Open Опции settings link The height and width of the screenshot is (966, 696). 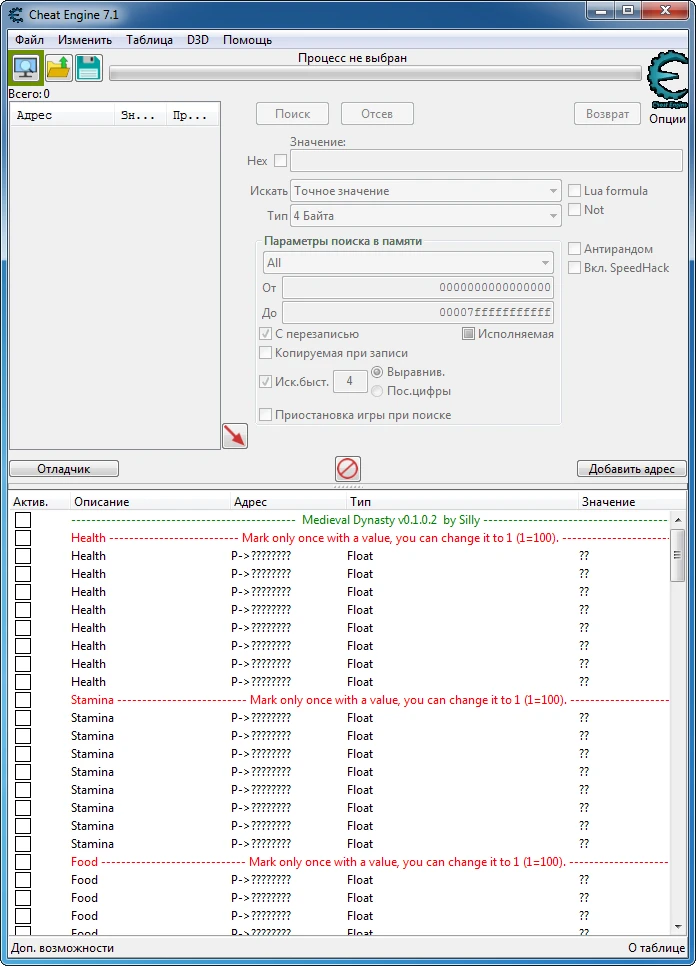pos(667,119)
